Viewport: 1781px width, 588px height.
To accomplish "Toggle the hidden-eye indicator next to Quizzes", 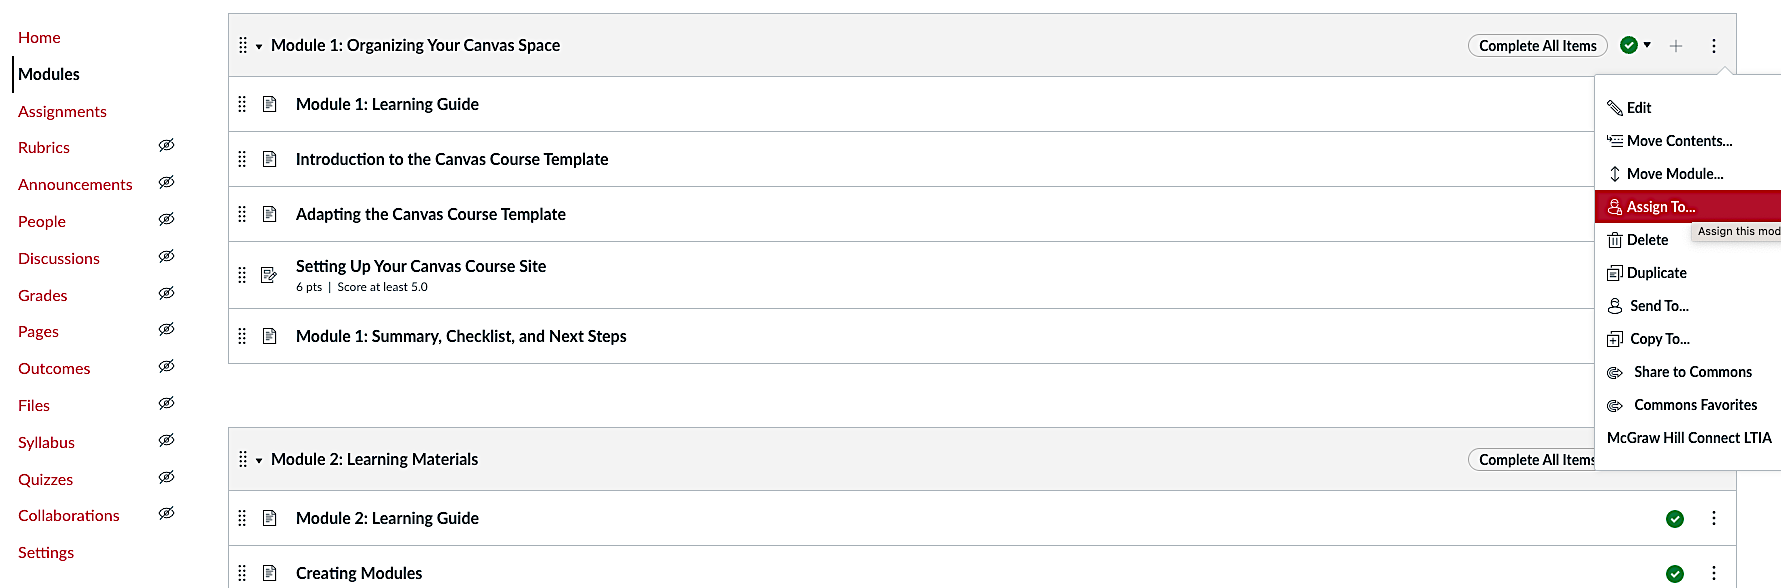I will (166, 477).
